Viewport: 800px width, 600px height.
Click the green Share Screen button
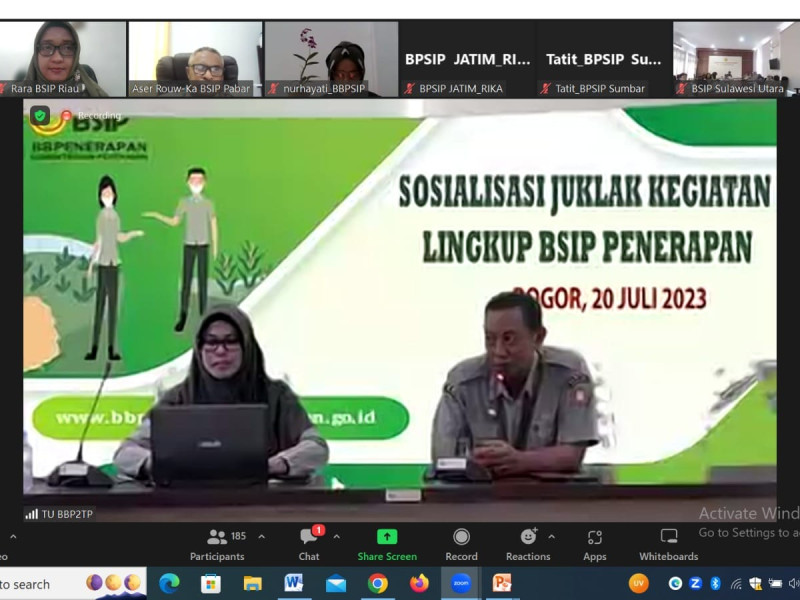pos(387,544)
